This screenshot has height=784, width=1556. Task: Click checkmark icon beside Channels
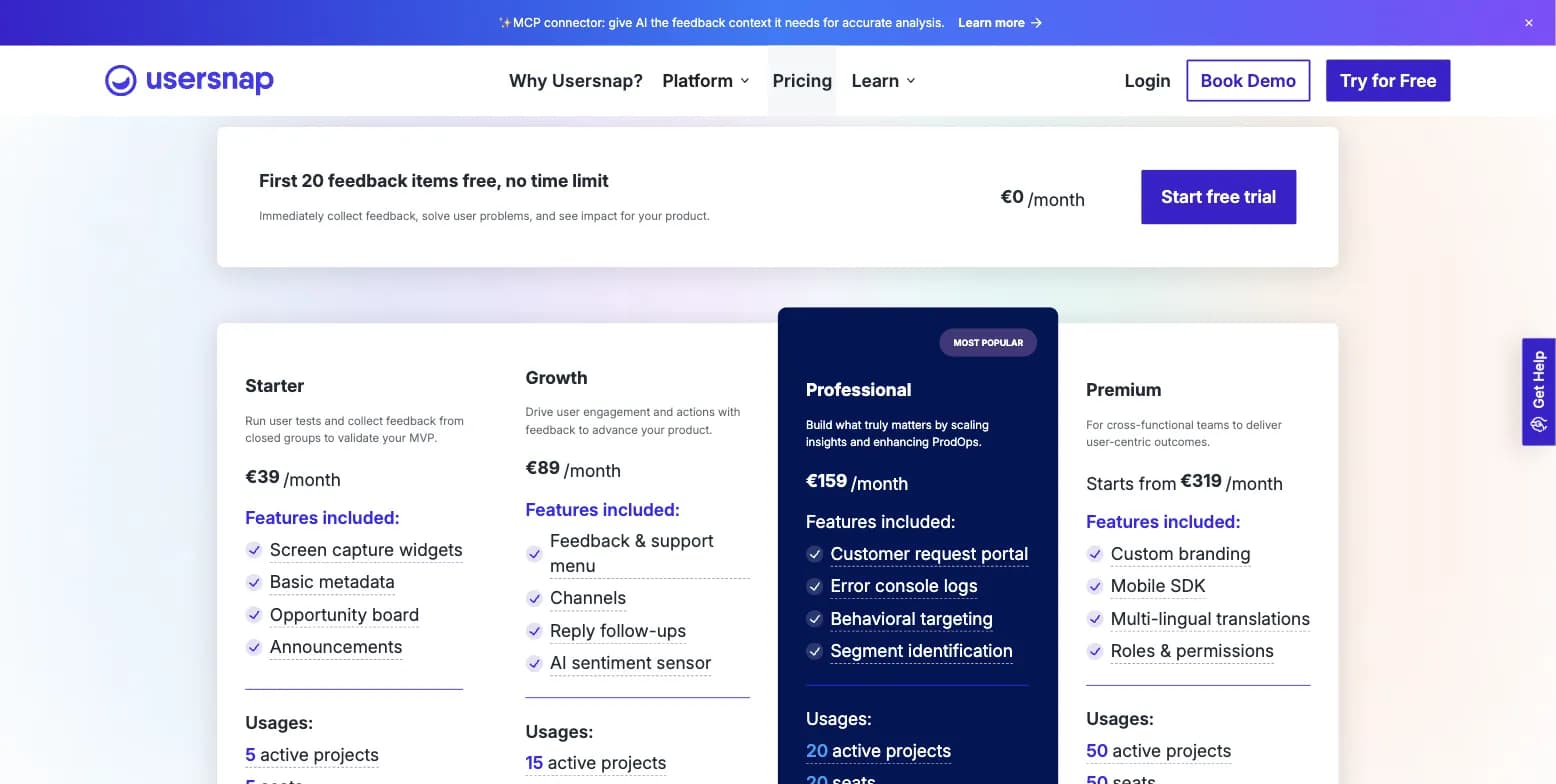(x=534, y=598)
